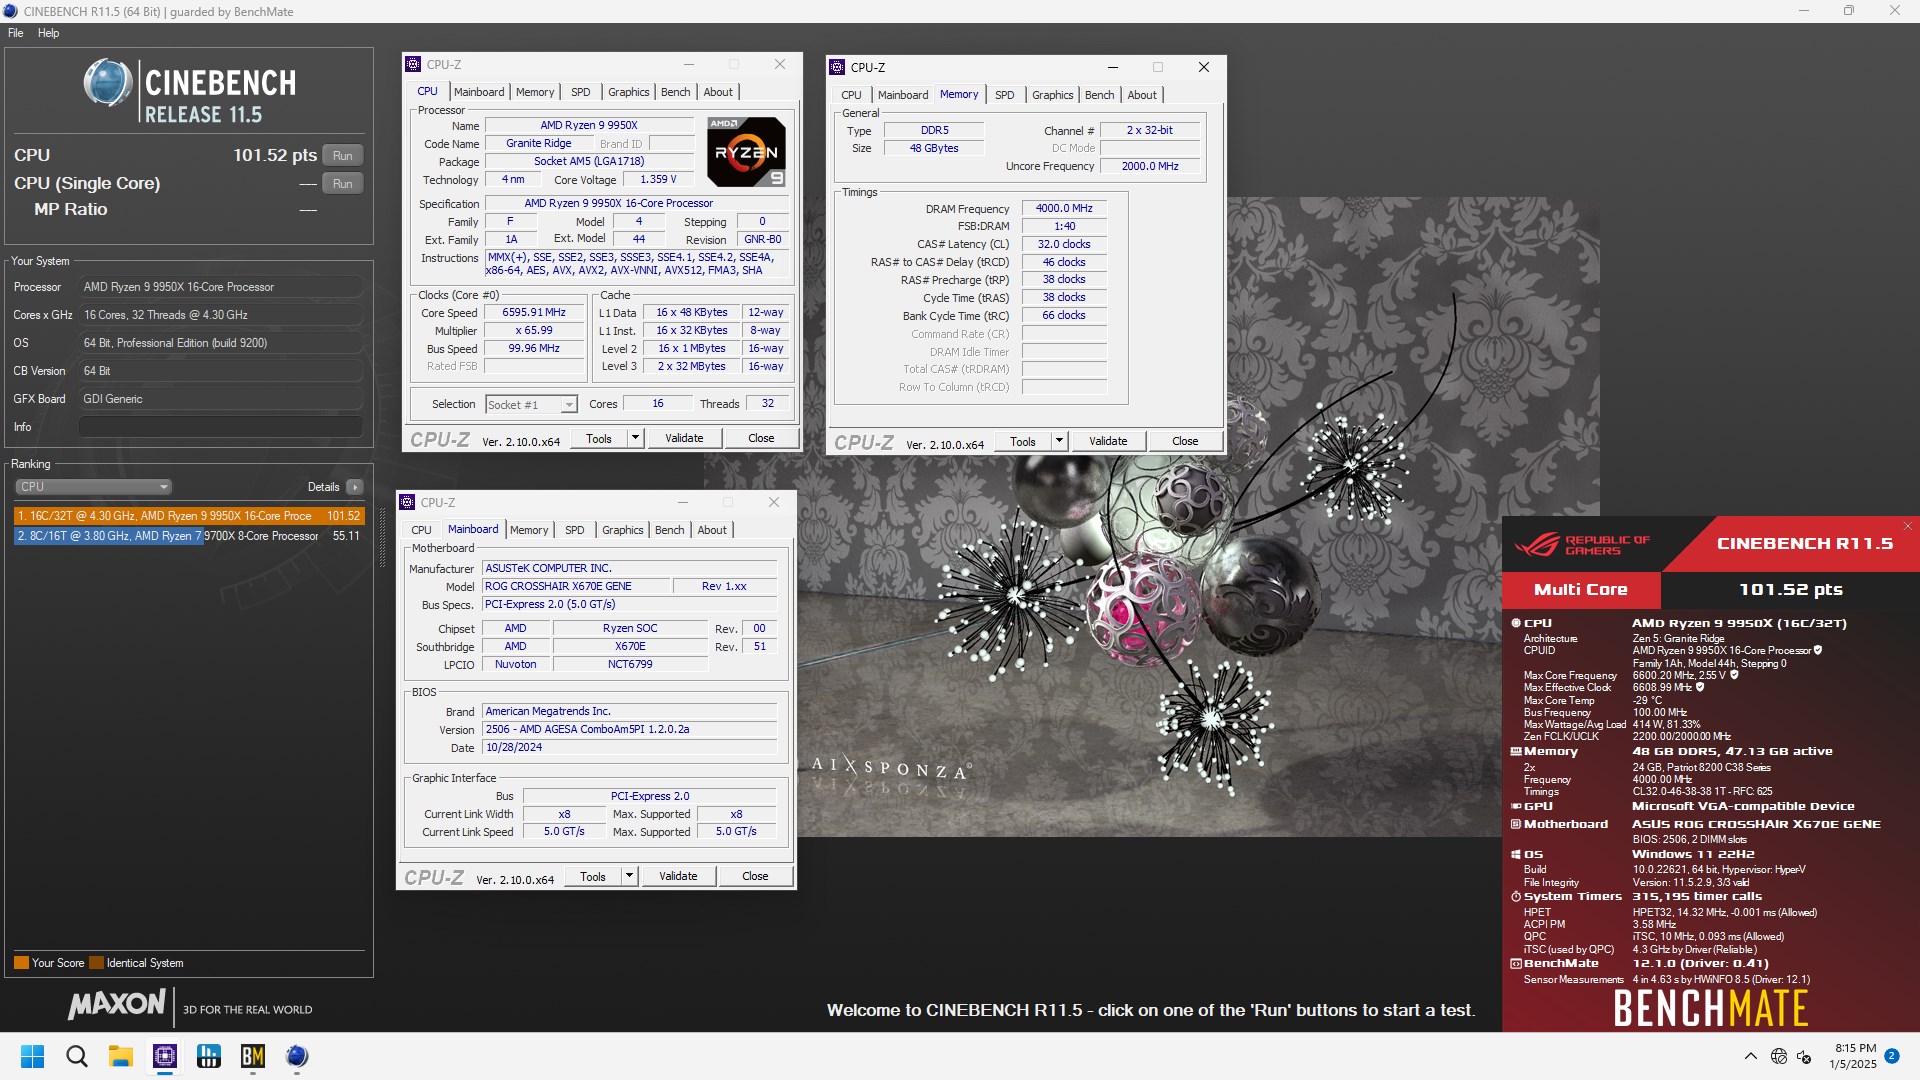Viewport: 1920px width, 1080px height.
Task: Click the Core Speed value 6595.91 MHz
Action: pos(533,313)
